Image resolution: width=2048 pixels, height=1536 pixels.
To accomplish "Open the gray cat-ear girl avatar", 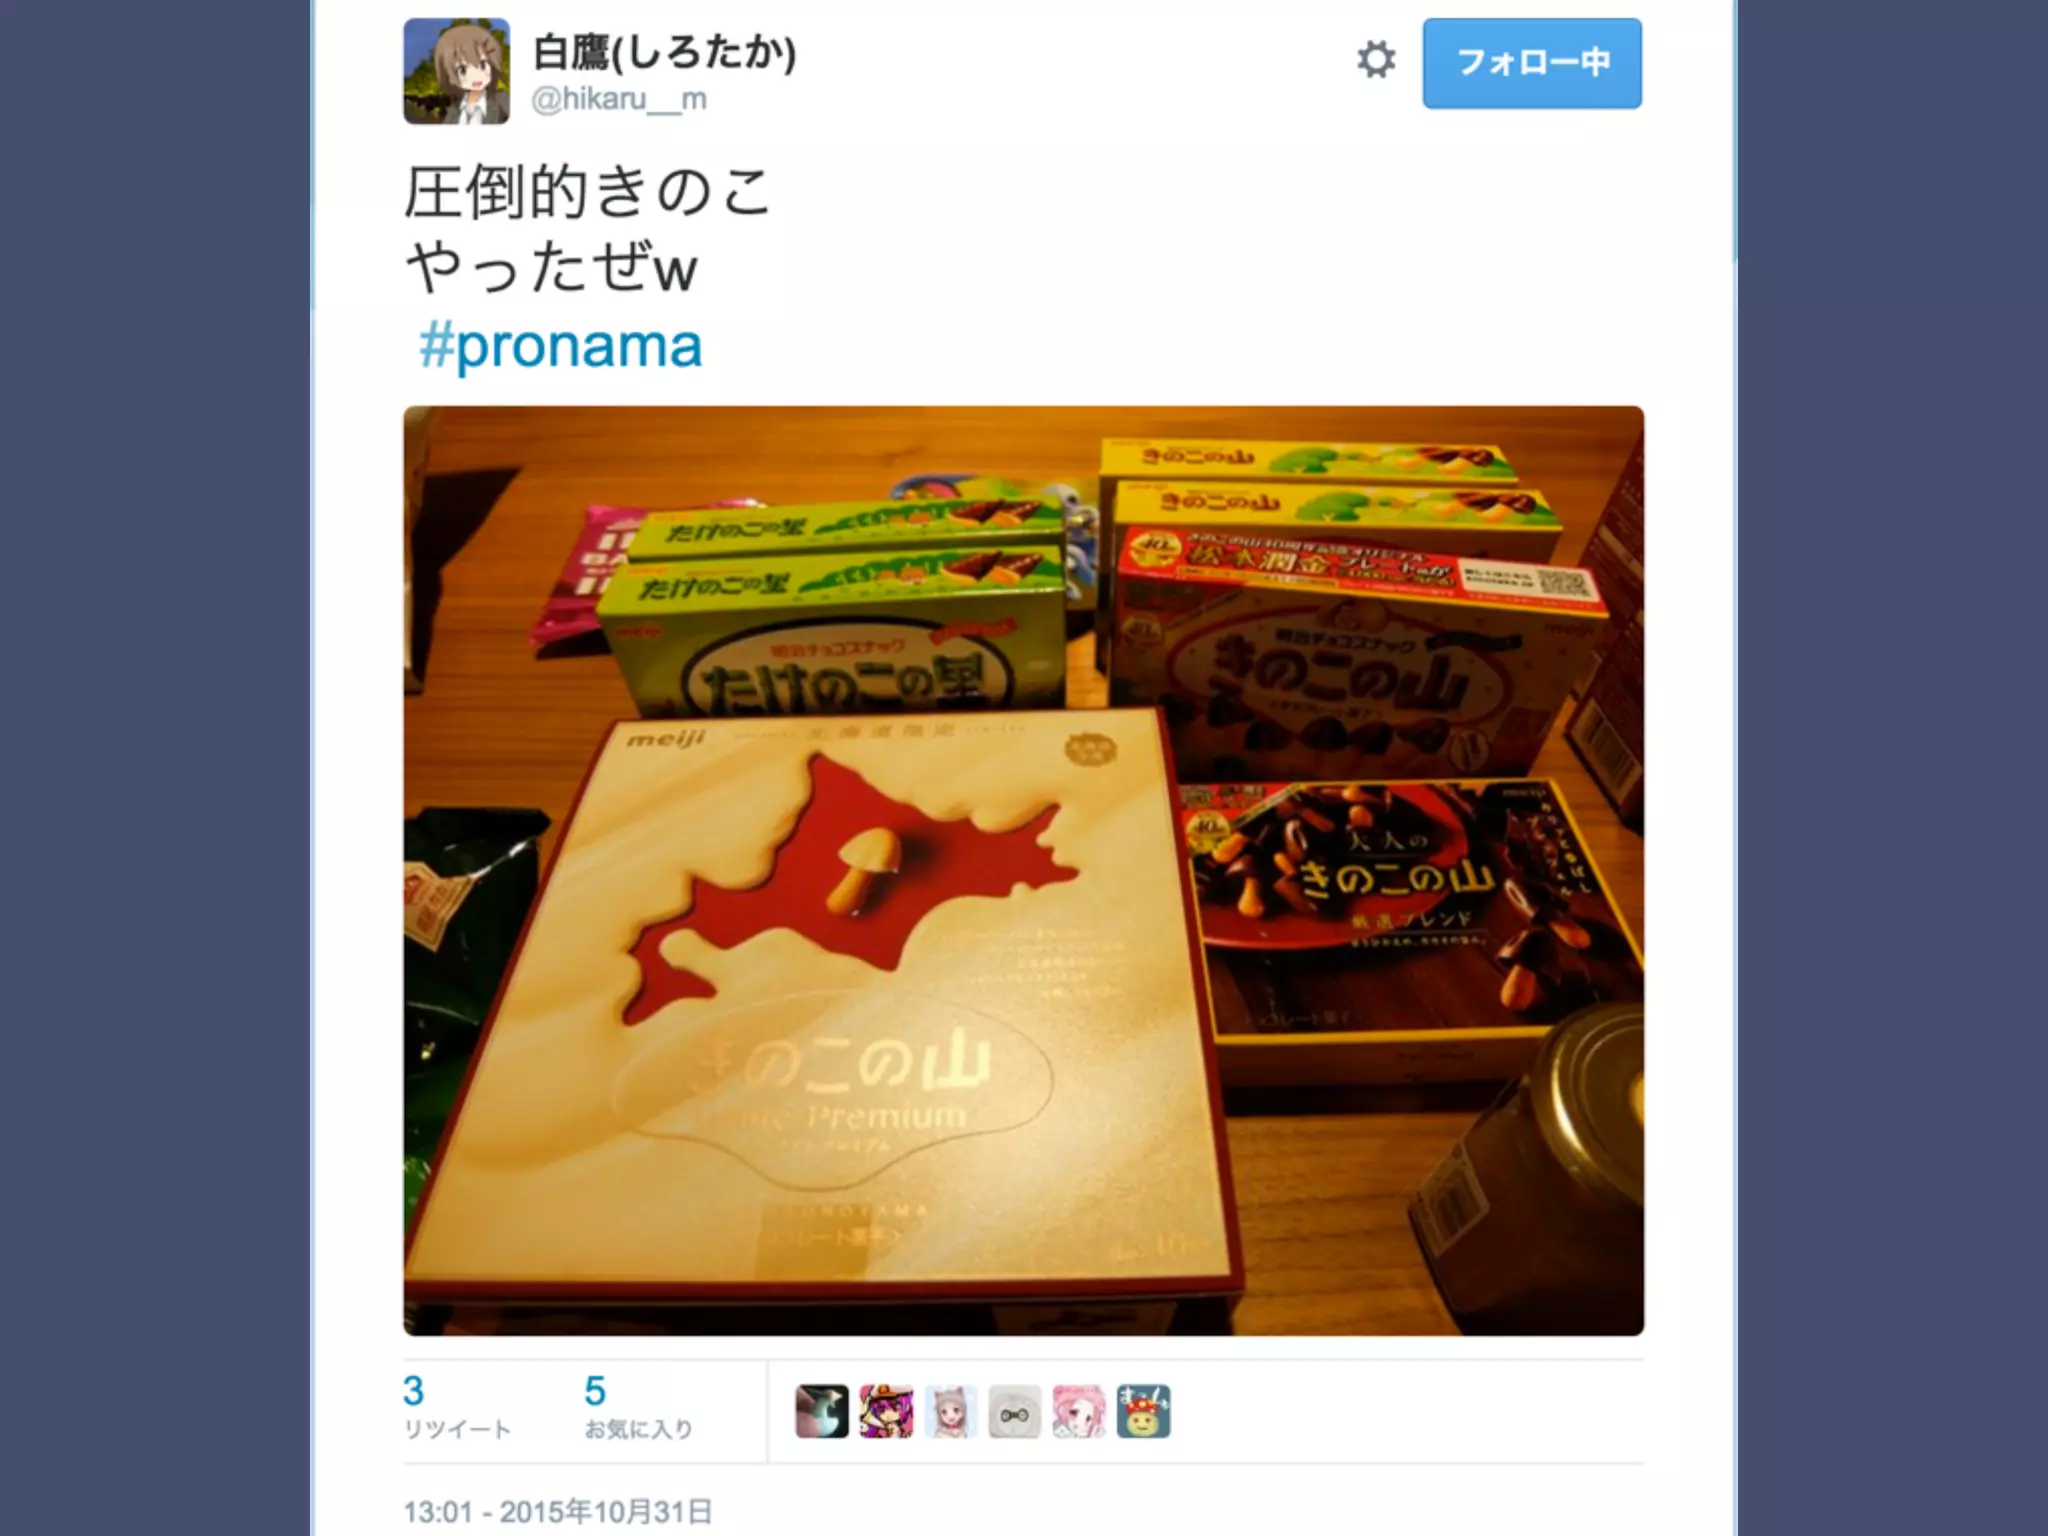I will tap(950, 1411).
